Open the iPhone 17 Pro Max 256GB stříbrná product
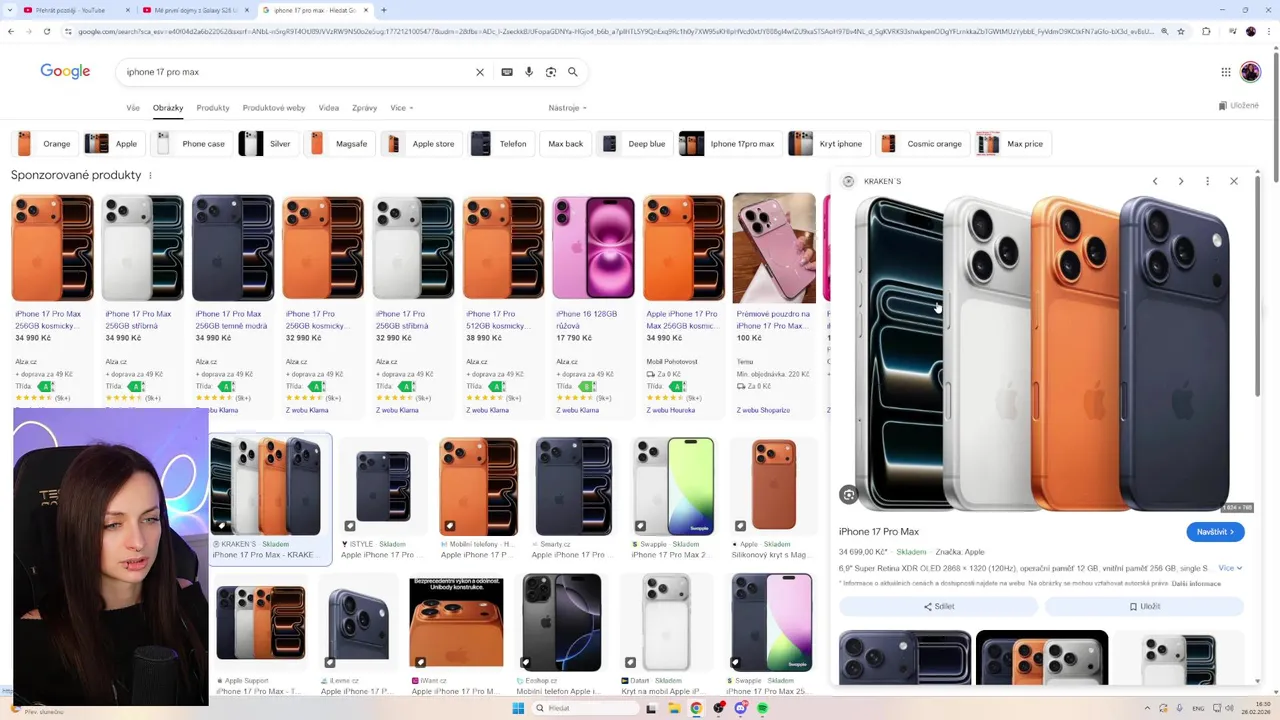This screenshot has width=1280, height=720. pos(142,300)
